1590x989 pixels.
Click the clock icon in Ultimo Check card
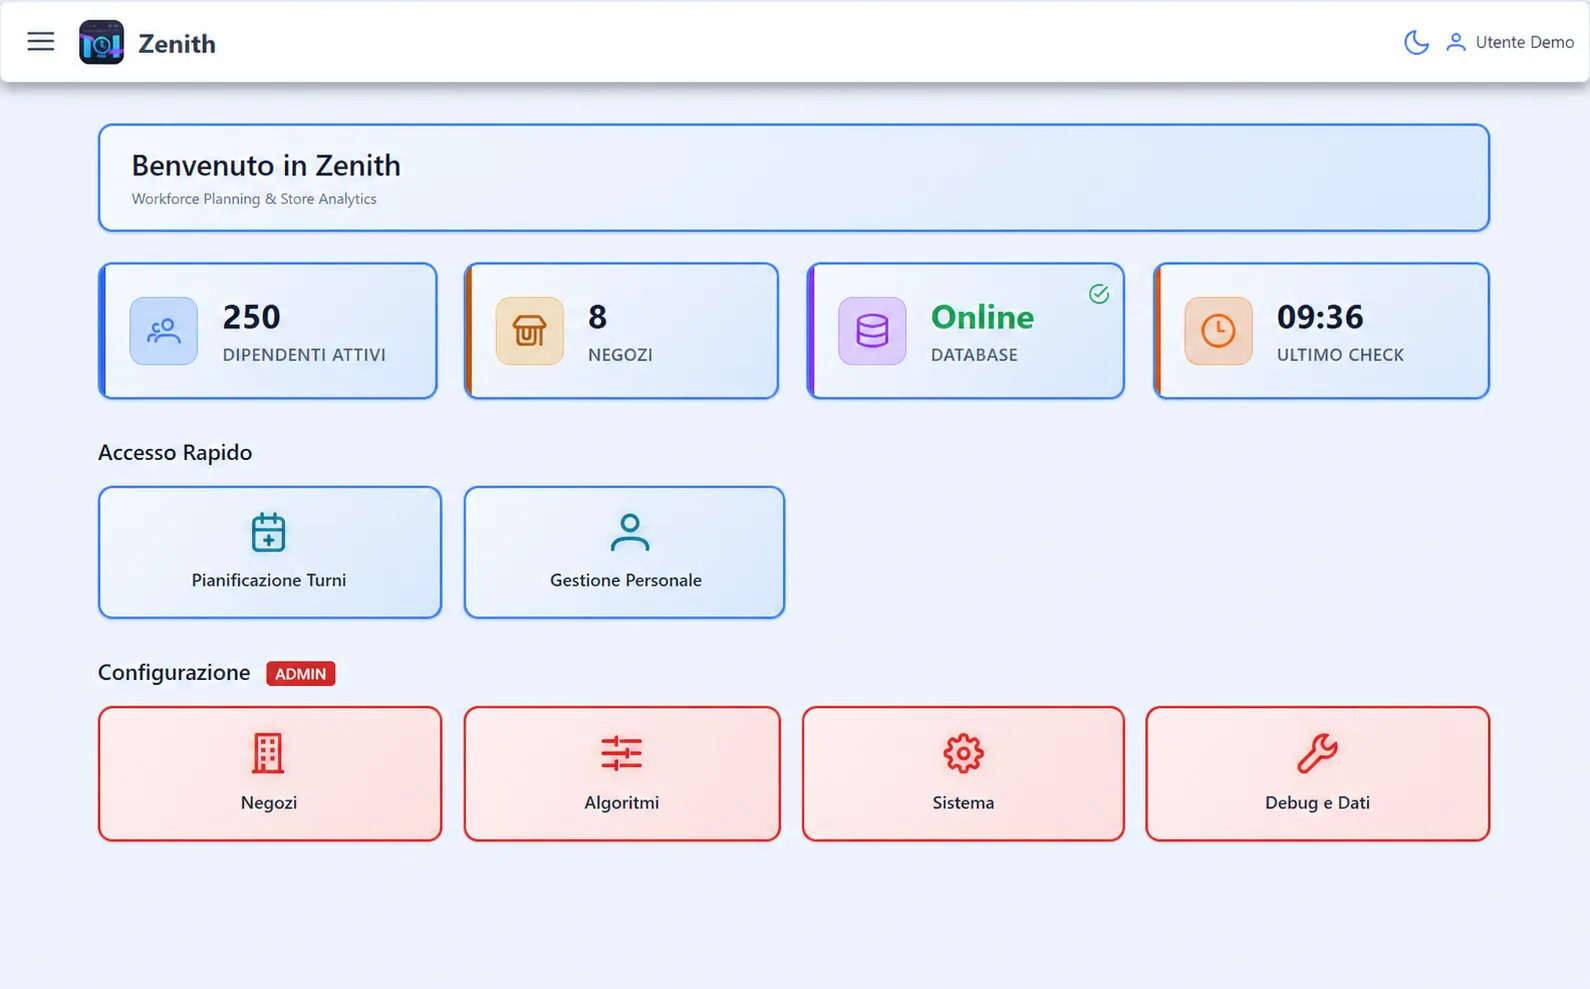(1218, 331)
